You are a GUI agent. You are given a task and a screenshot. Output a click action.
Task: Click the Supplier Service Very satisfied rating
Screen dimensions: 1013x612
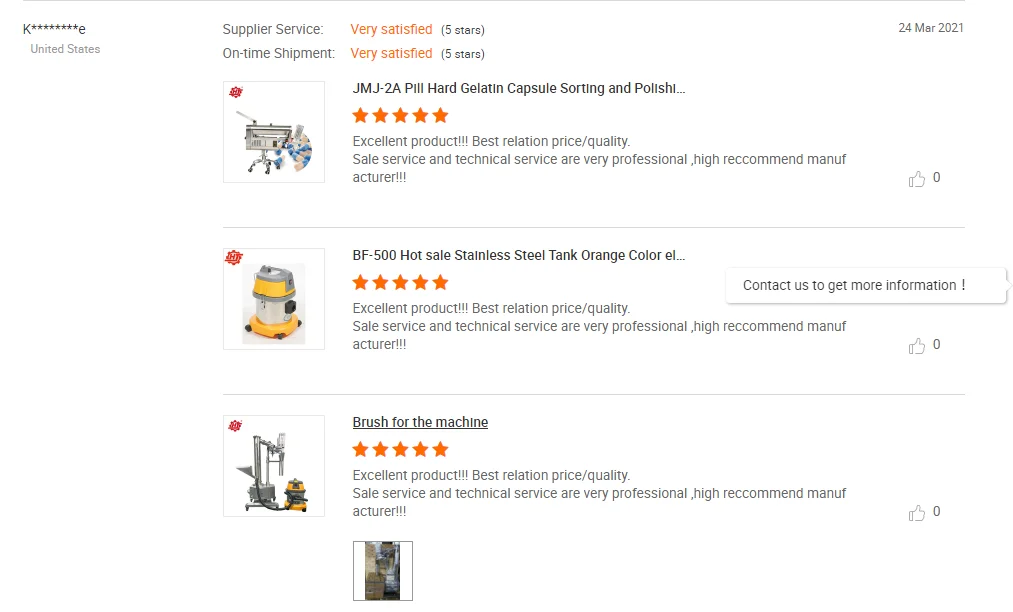[x=391, y=29]
